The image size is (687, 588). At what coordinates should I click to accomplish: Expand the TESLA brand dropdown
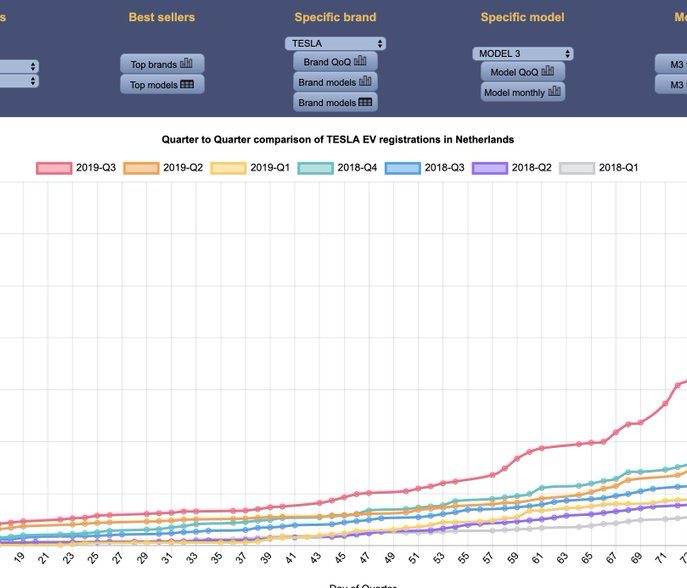(x=335, y=43)
